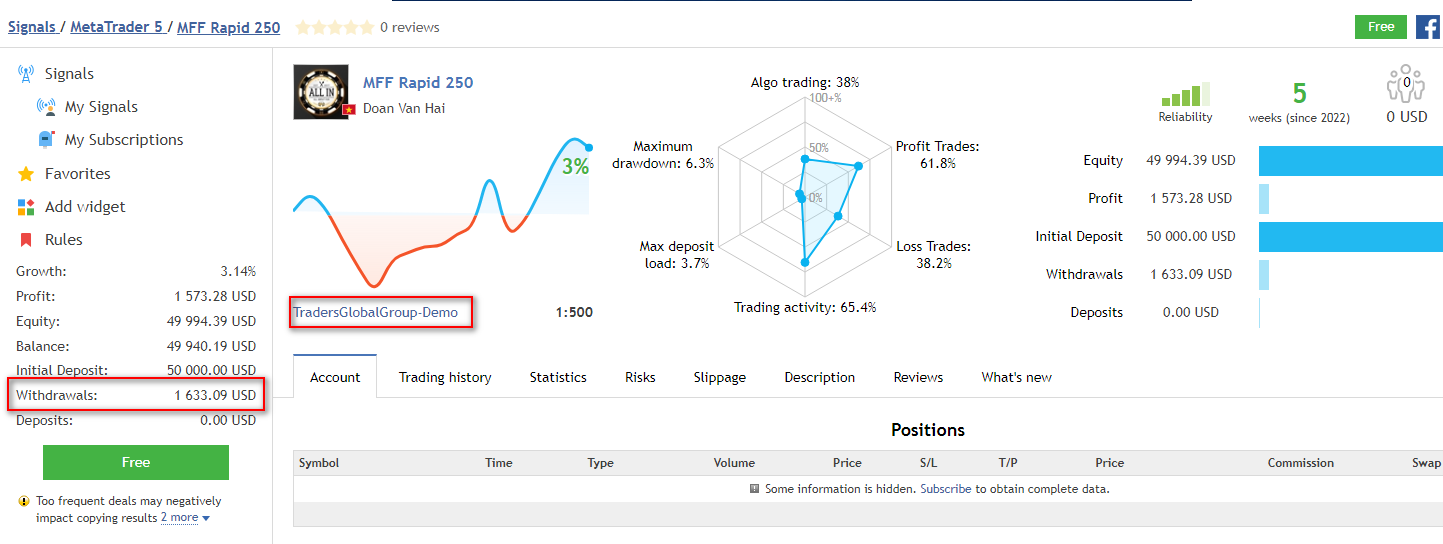This screenshot has height=544, width=1443.
Task: Select the Slippage tab
Action: [x=719, y=377]
